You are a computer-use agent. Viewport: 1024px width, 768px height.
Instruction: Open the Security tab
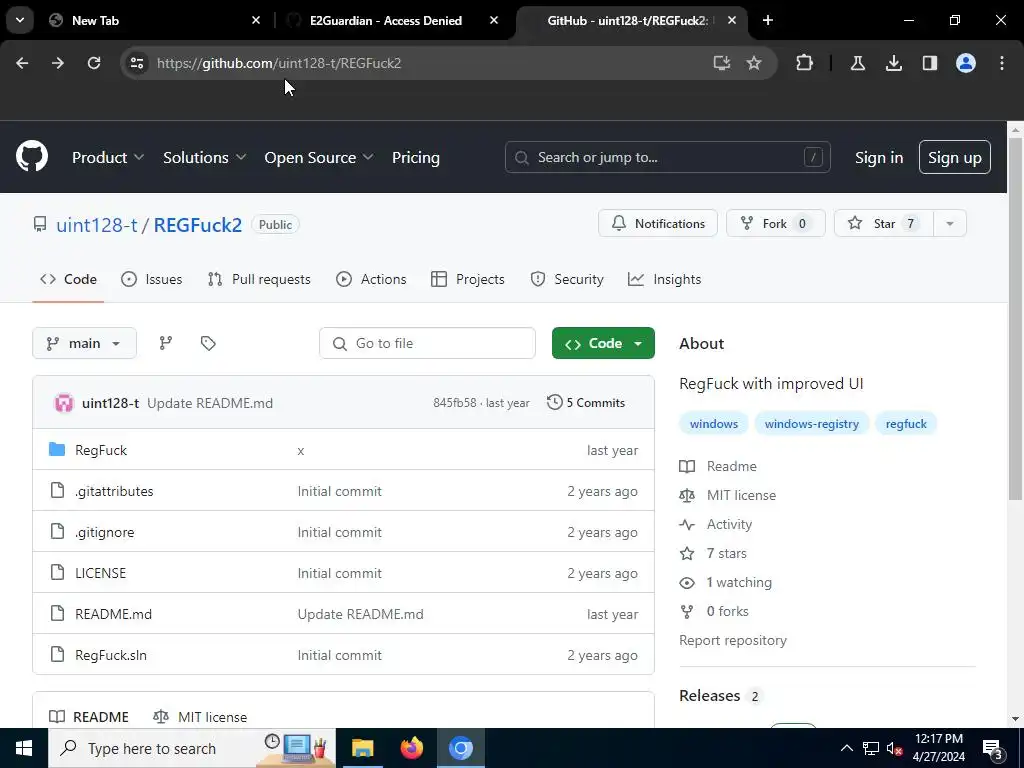pos(567,280)
